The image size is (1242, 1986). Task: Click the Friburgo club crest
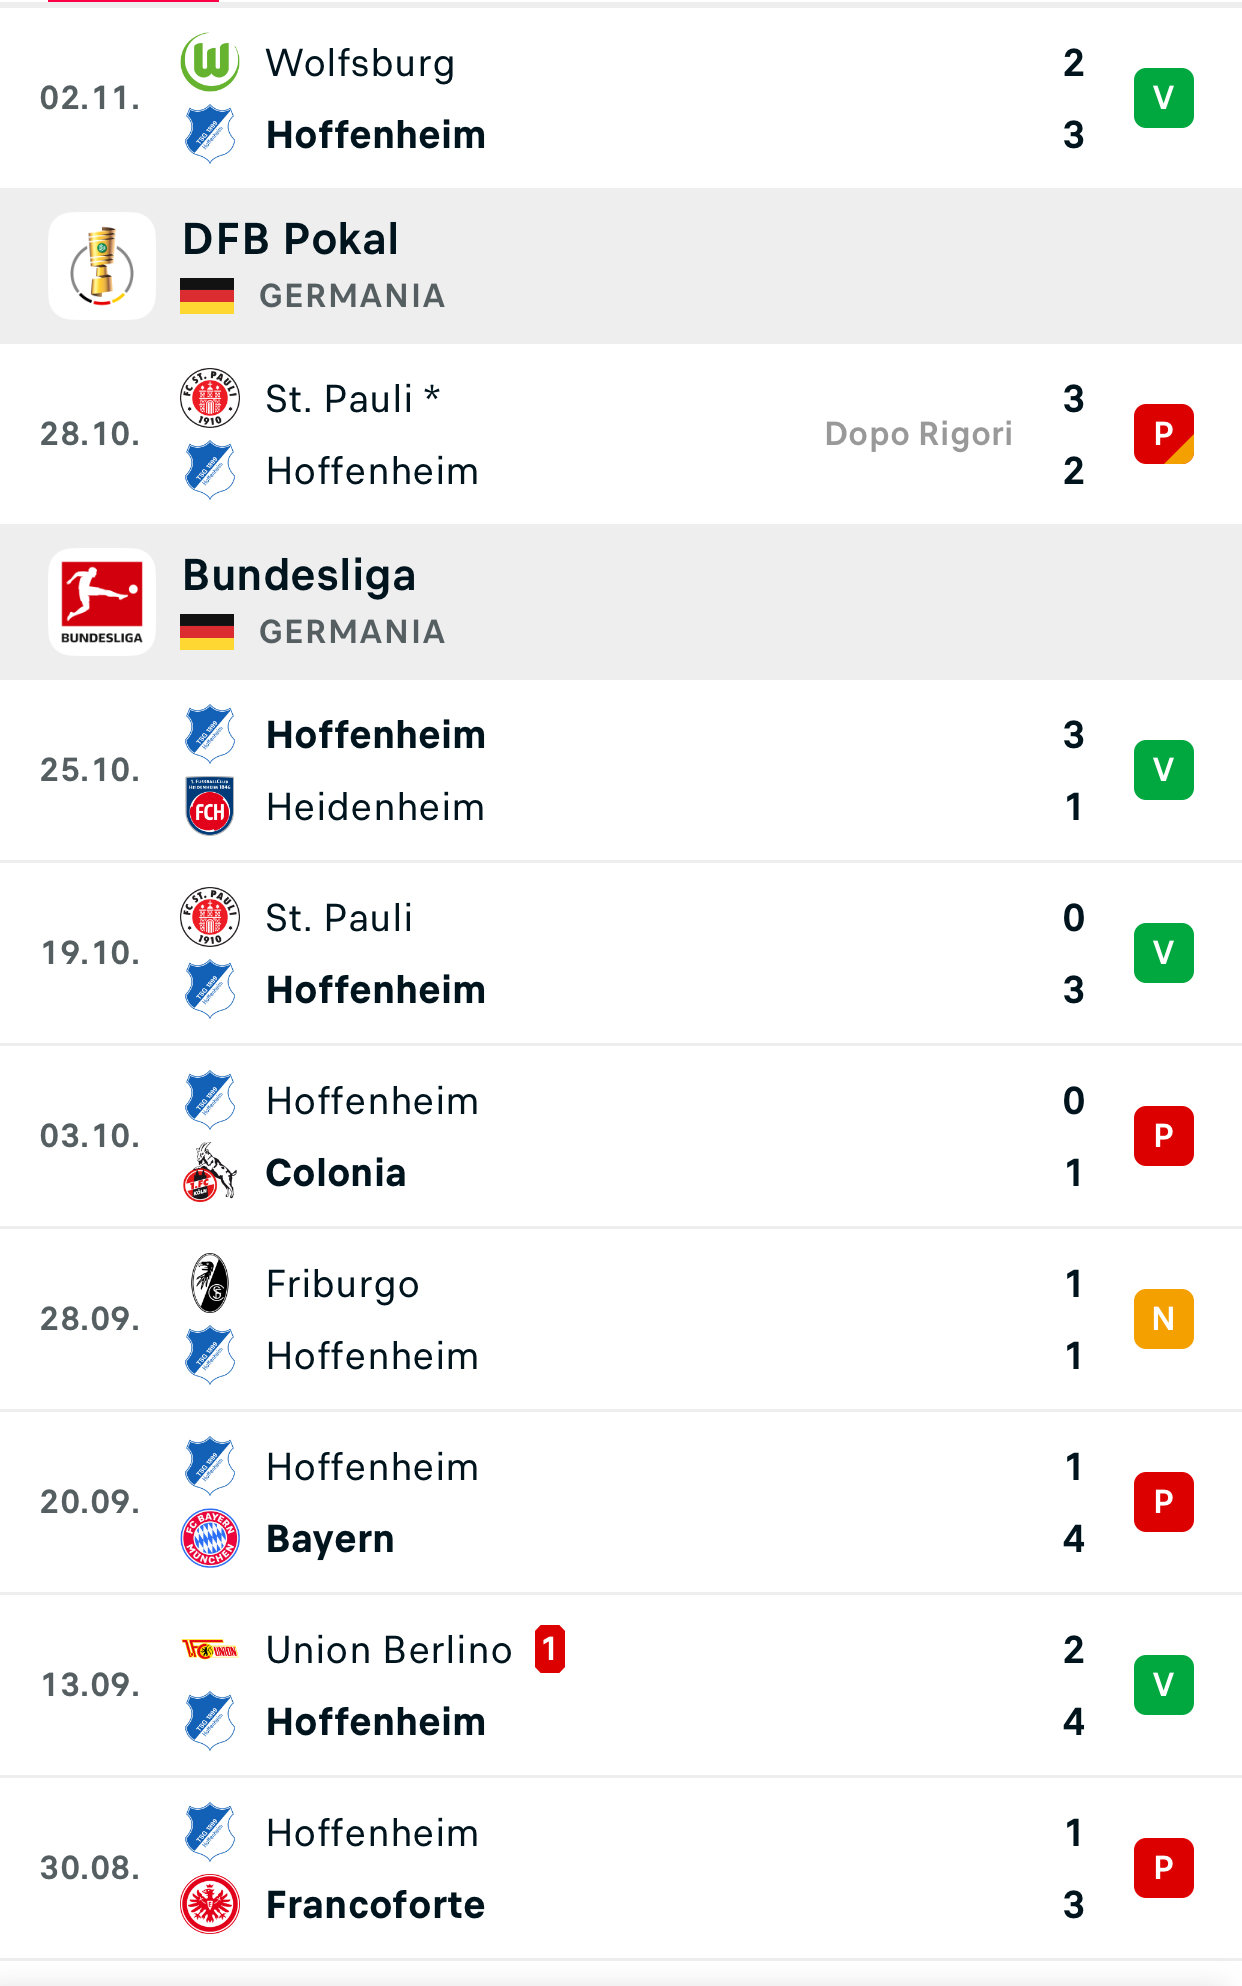[x=210, y=1283]
